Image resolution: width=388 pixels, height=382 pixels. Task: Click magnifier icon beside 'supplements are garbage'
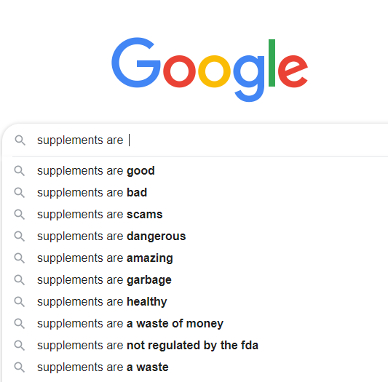pyautogui.click(x=19, y=280)
